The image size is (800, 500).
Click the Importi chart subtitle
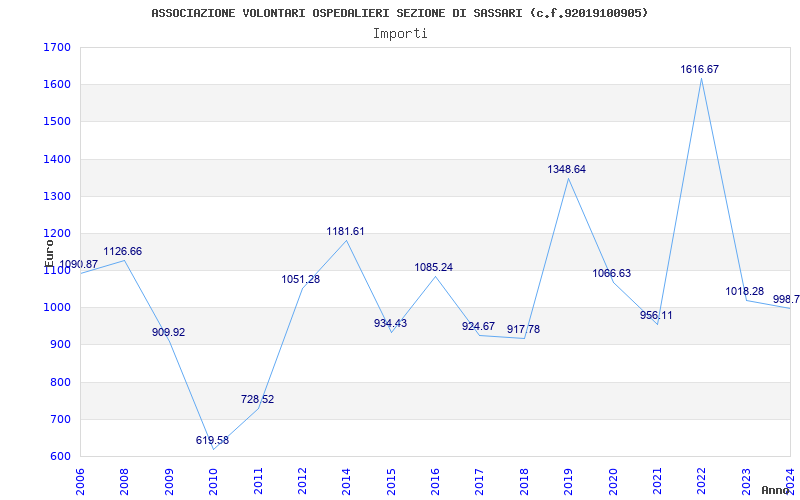pos(400,34)
